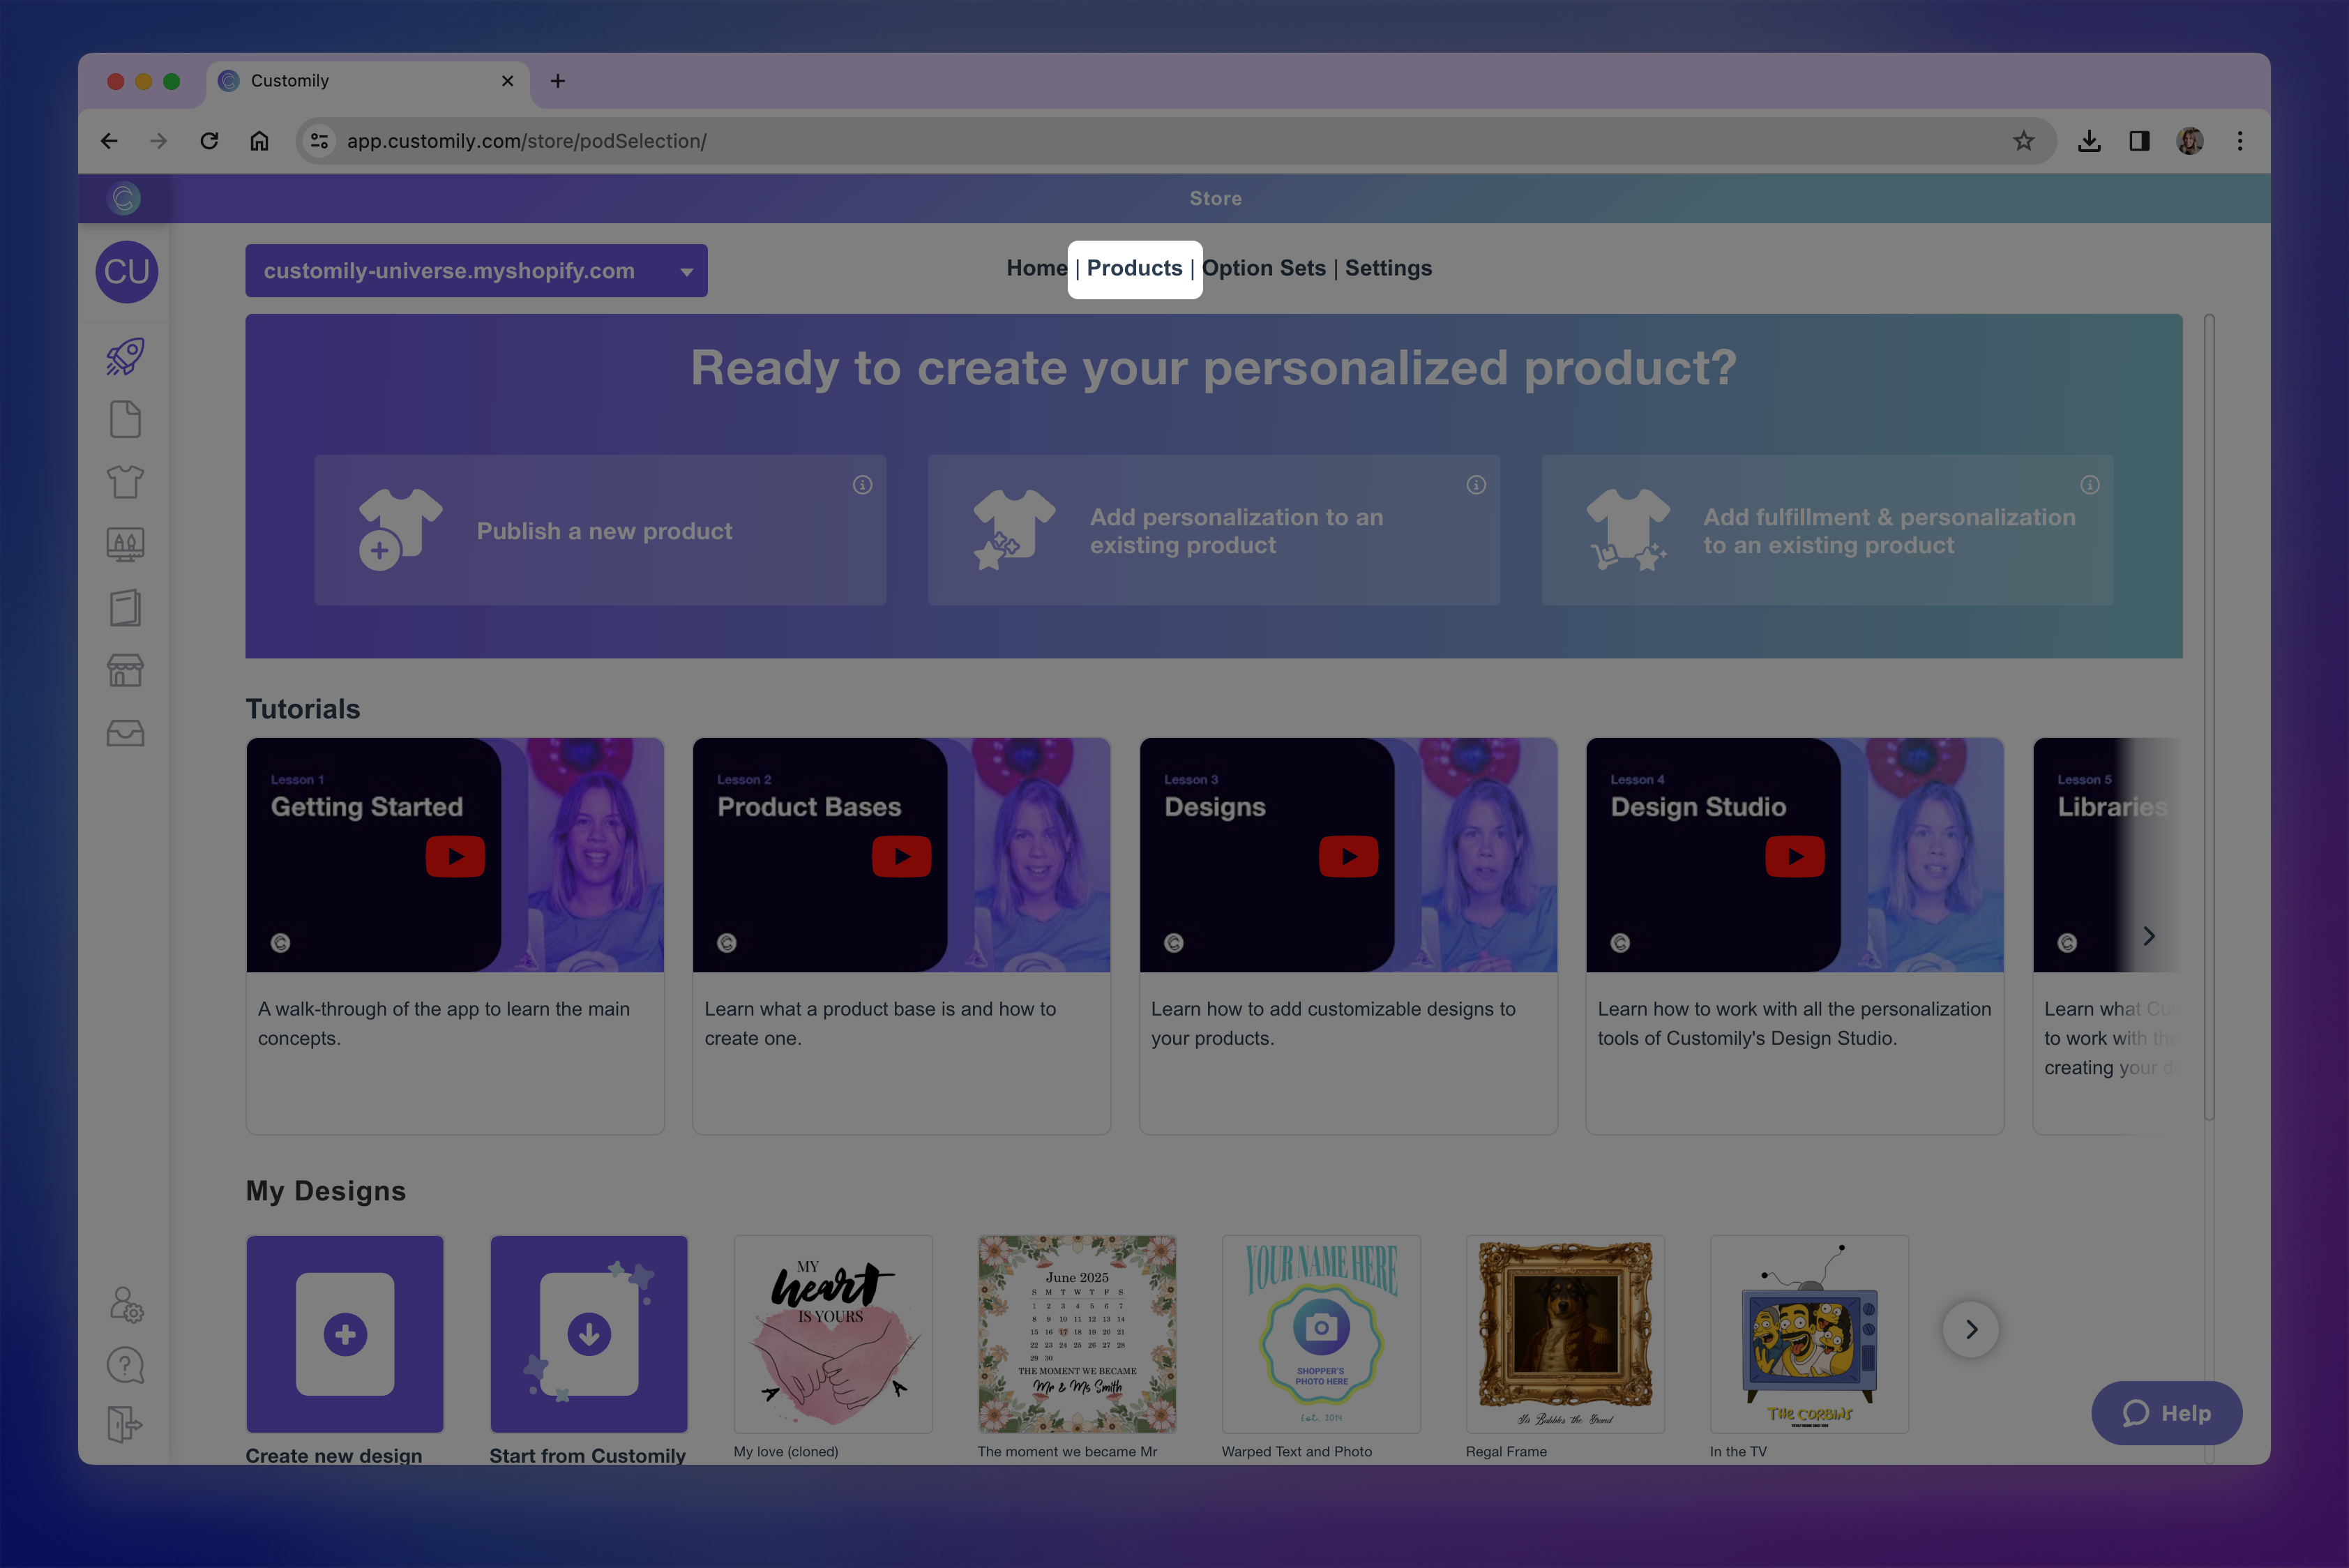2349x1568 pixels.
Task: Open the info tooltip on Publish a new product
Action: point(862,484)
